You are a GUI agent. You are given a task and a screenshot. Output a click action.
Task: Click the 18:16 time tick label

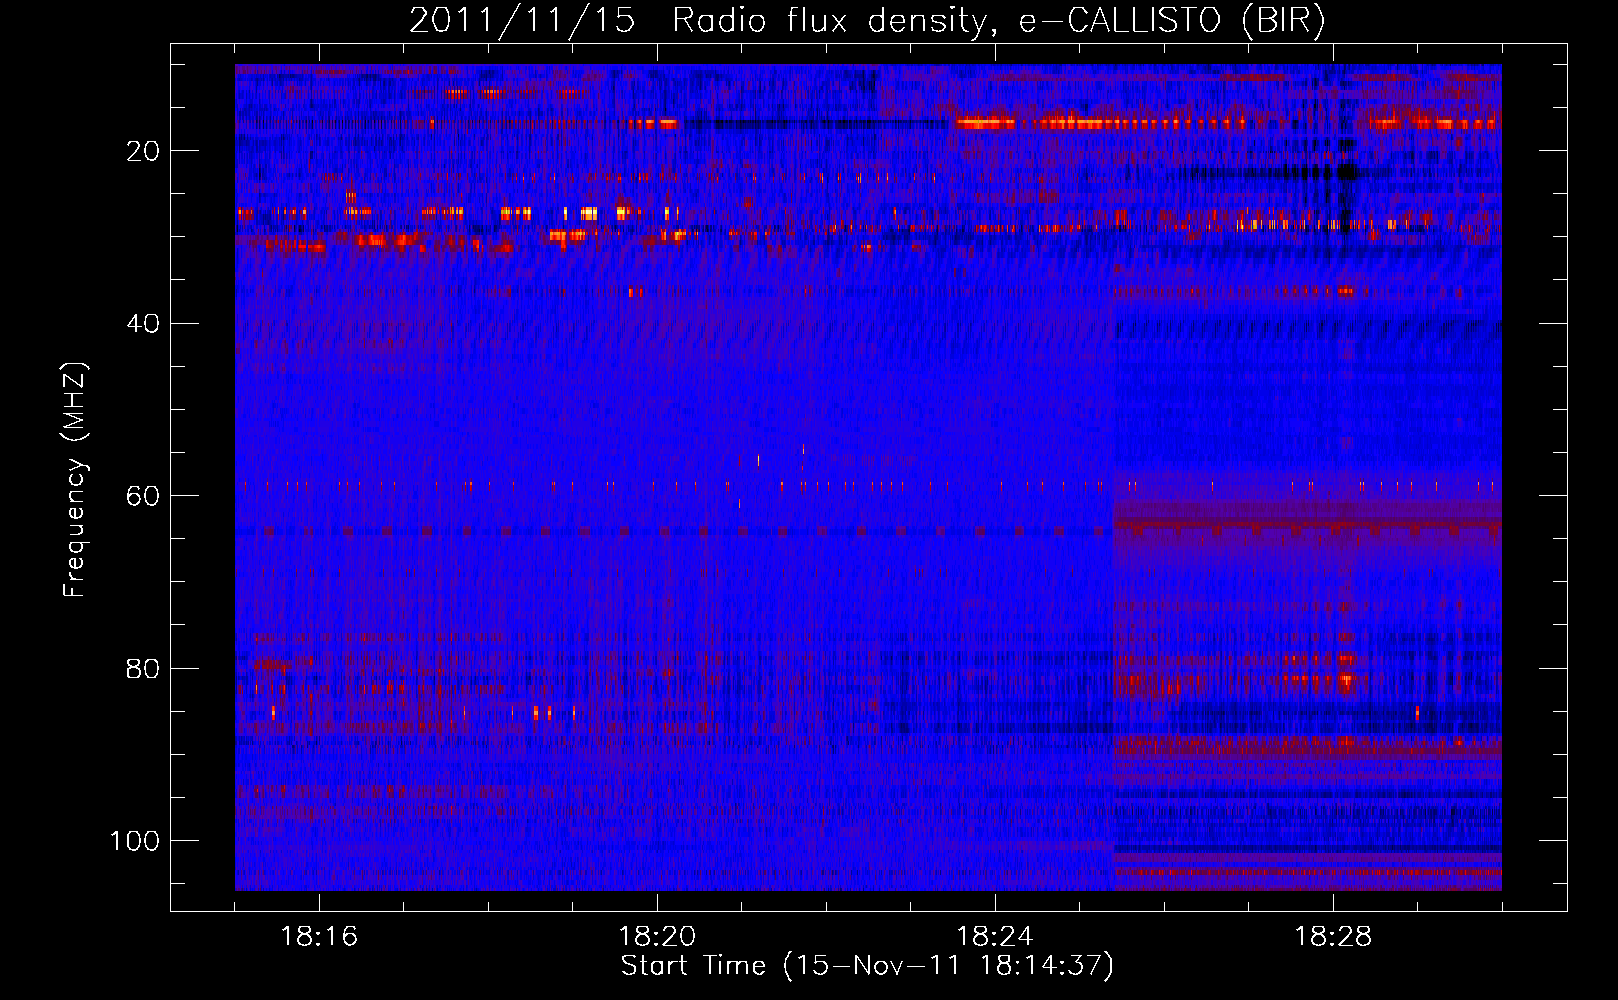319,936
